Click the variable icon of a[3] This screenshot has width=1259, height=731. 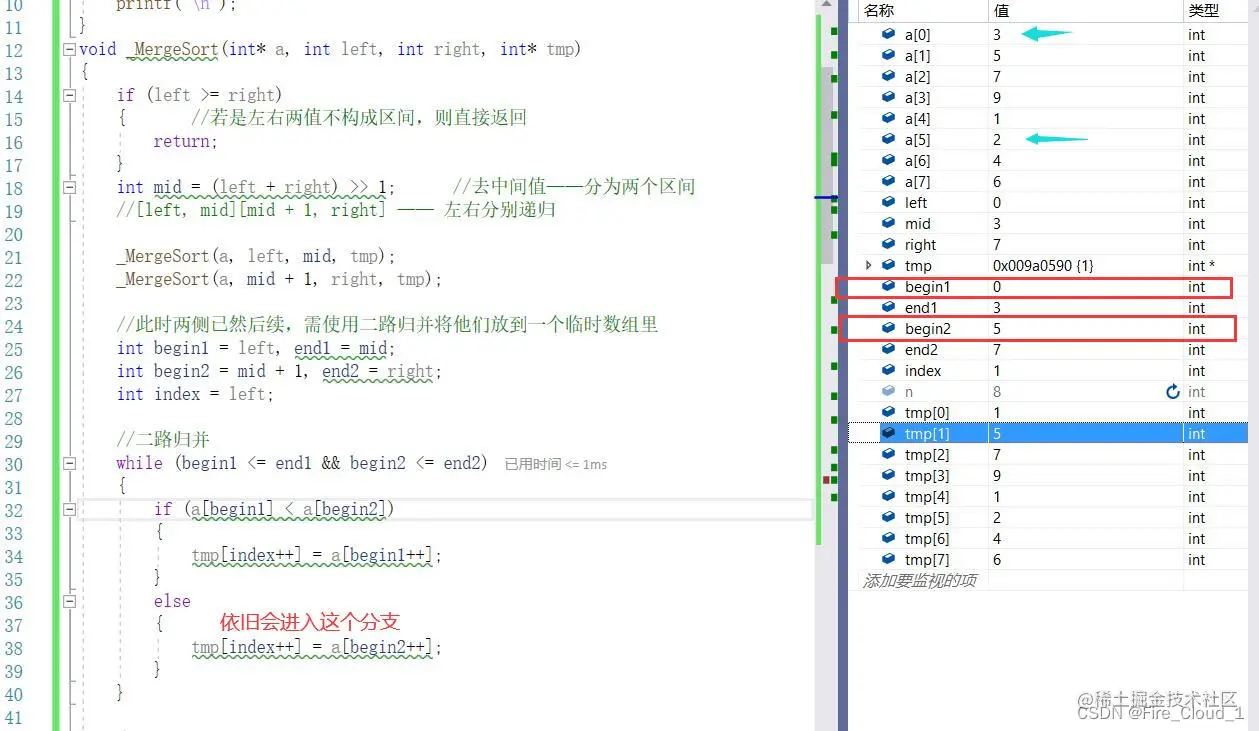888,97
